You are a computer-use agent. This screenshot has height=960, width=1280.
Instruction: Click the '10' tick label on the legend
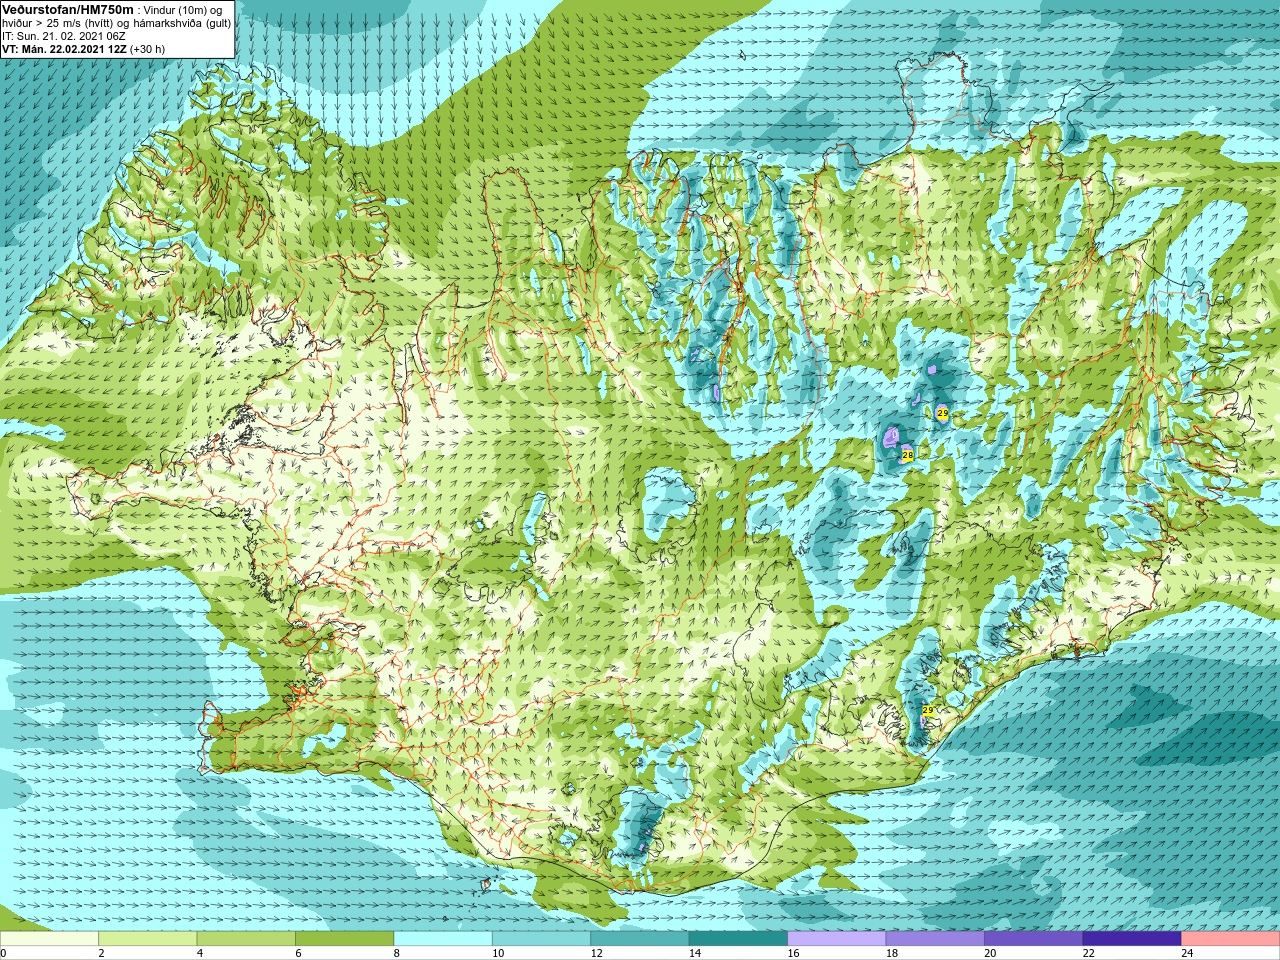[498, 953]
